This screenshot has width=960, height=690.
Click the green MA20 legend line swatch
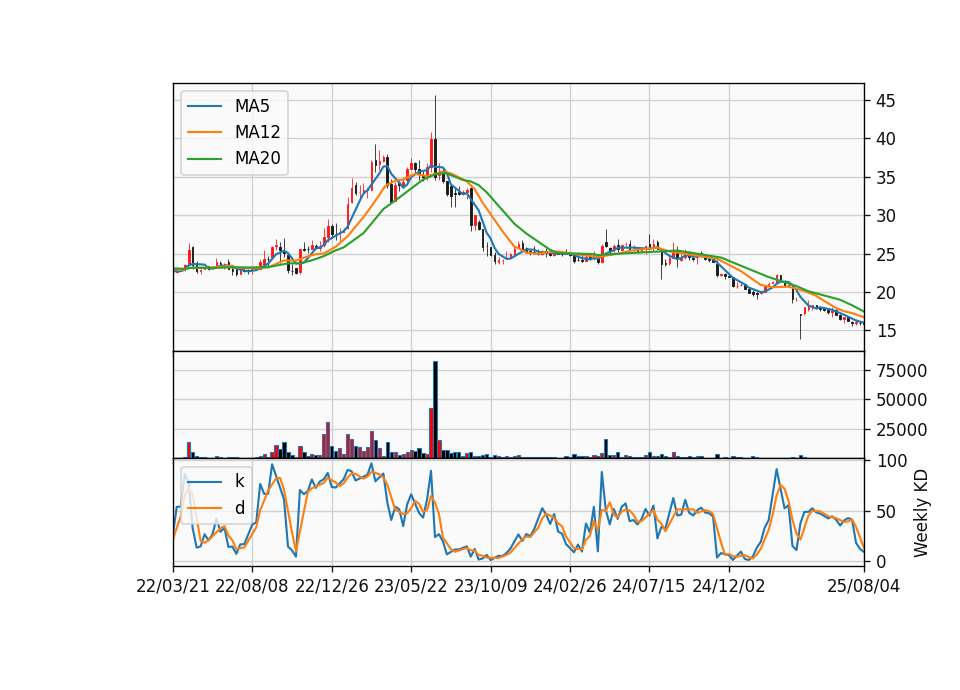pos(204,159)
